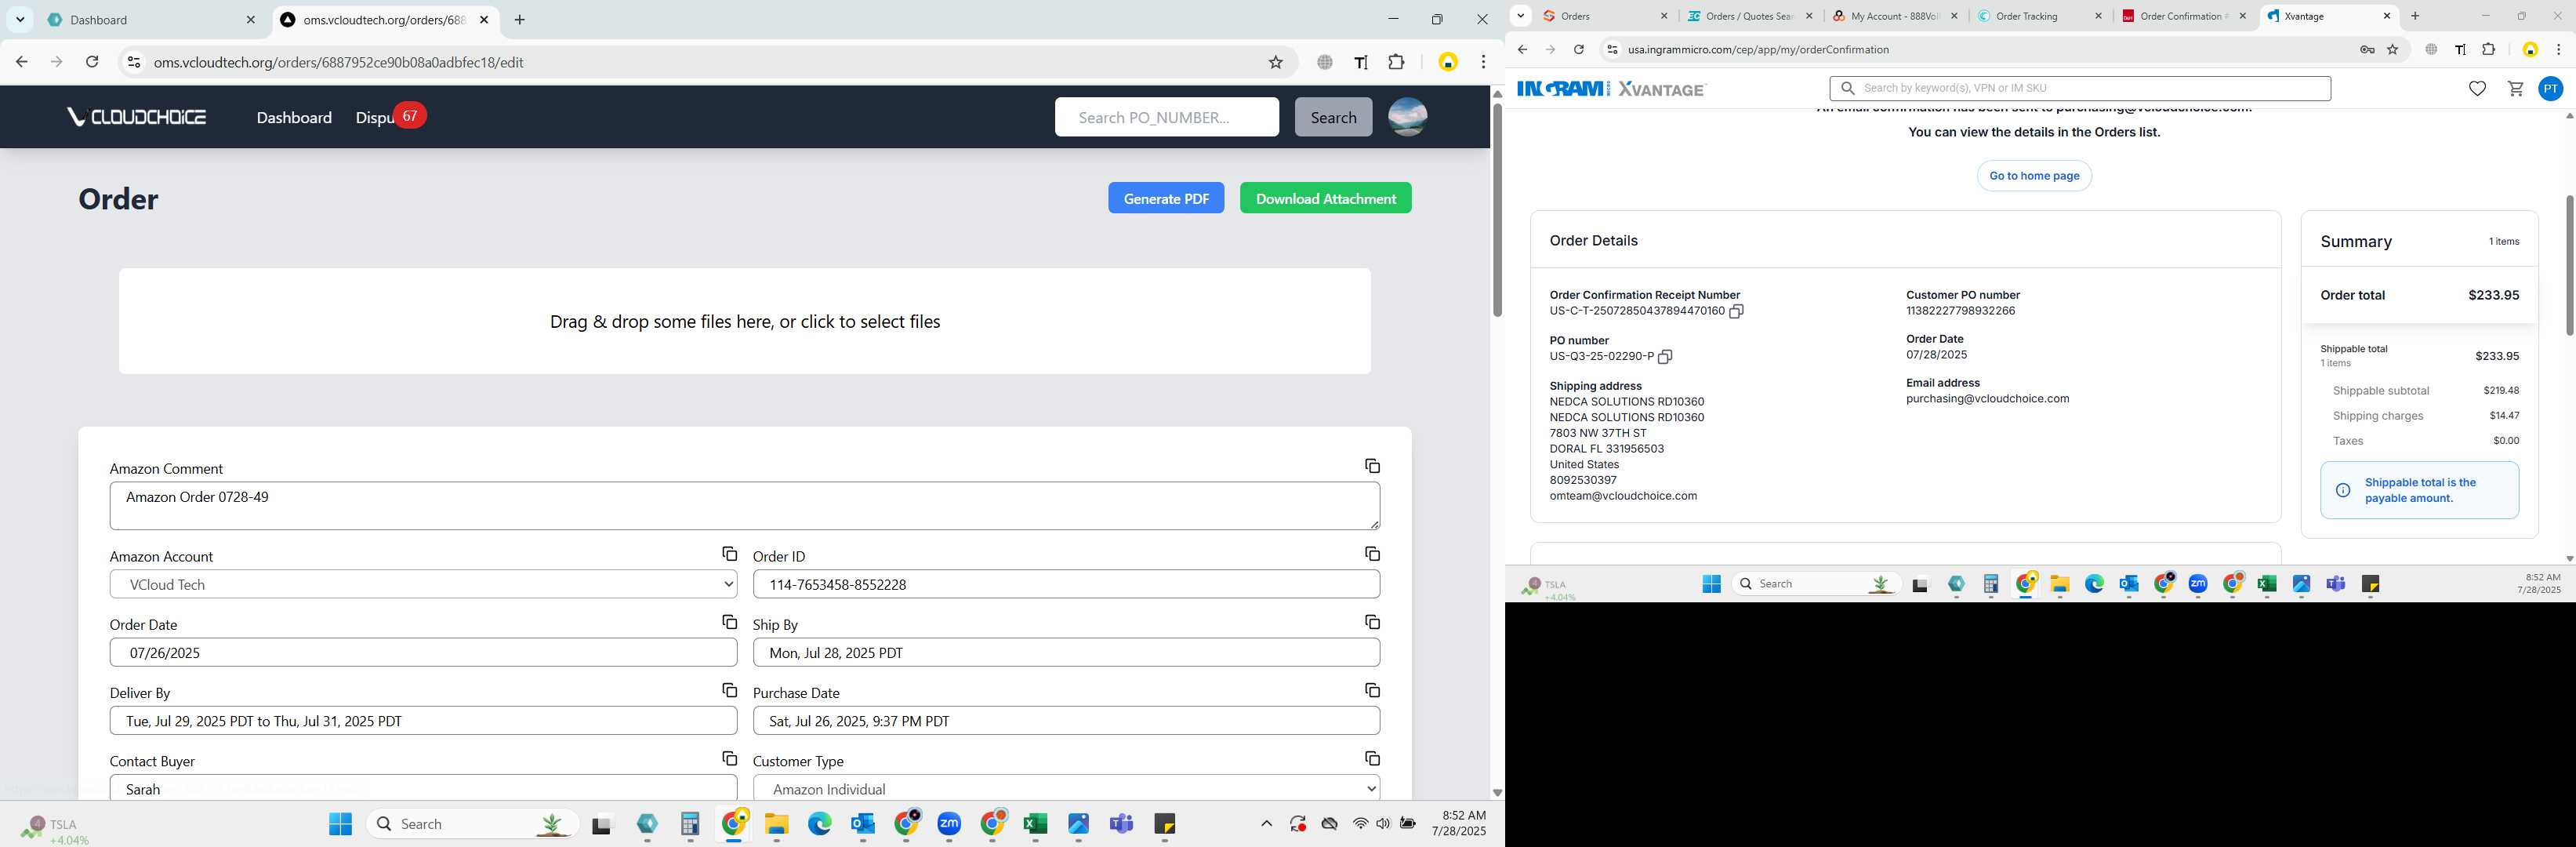
Task: Bookmark the oms.vcloudtech.org page with the star
Action: click(1275, 62)
